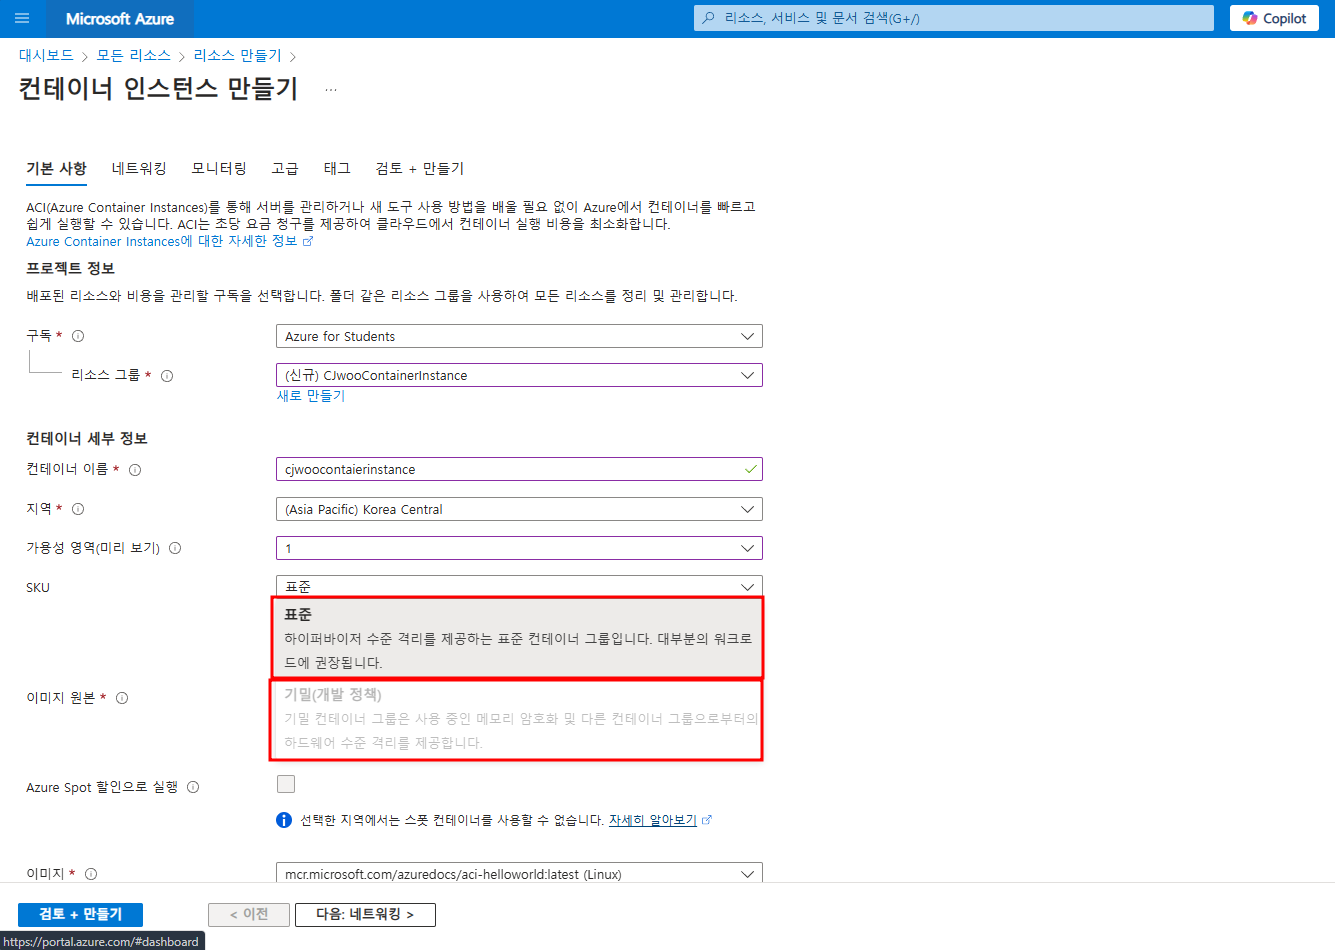Open the 이미지 aci-helloworld dropdown

[x=519, y=873]
